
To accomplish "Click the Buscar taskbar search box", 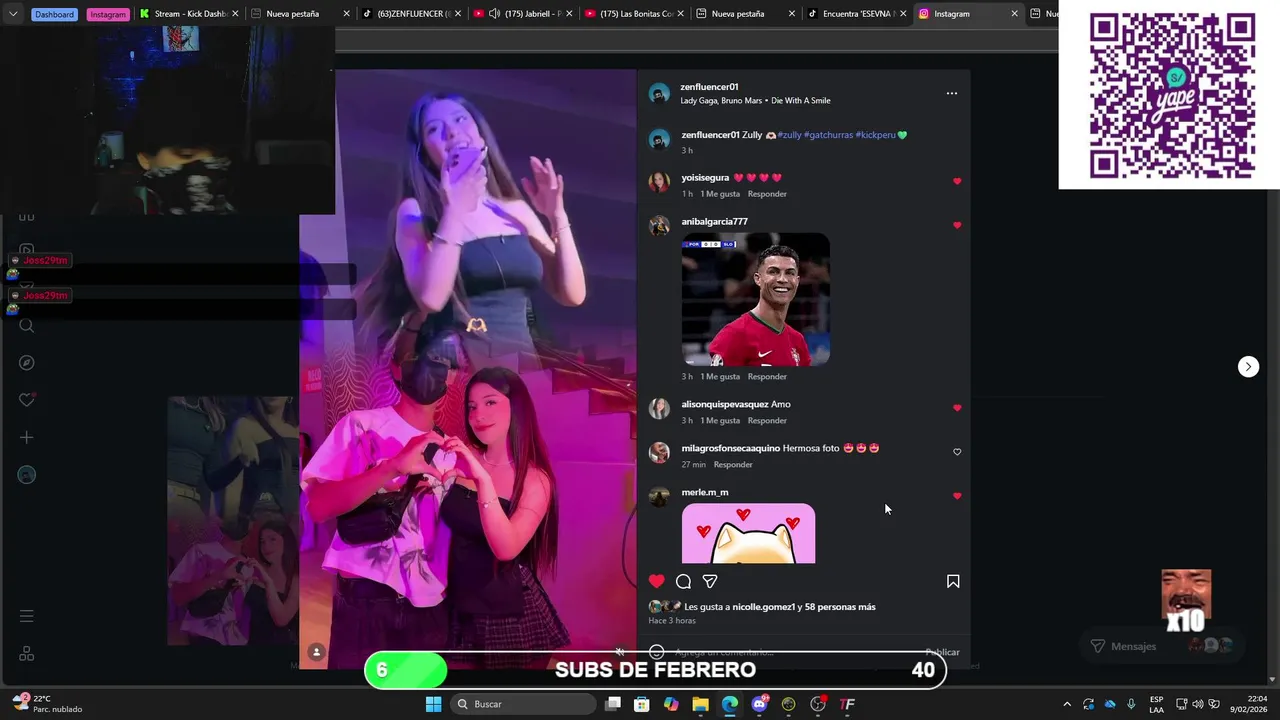I will tap(522, 704).
